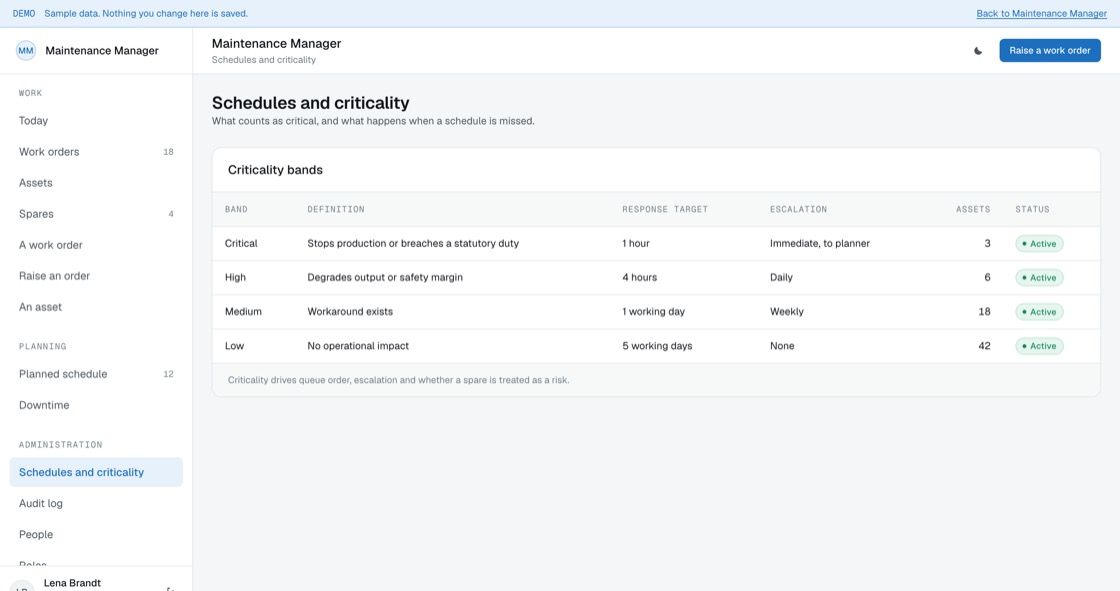Click the Work orders count badge 18
1120x591 pixels.
click(x=169, y=152)
